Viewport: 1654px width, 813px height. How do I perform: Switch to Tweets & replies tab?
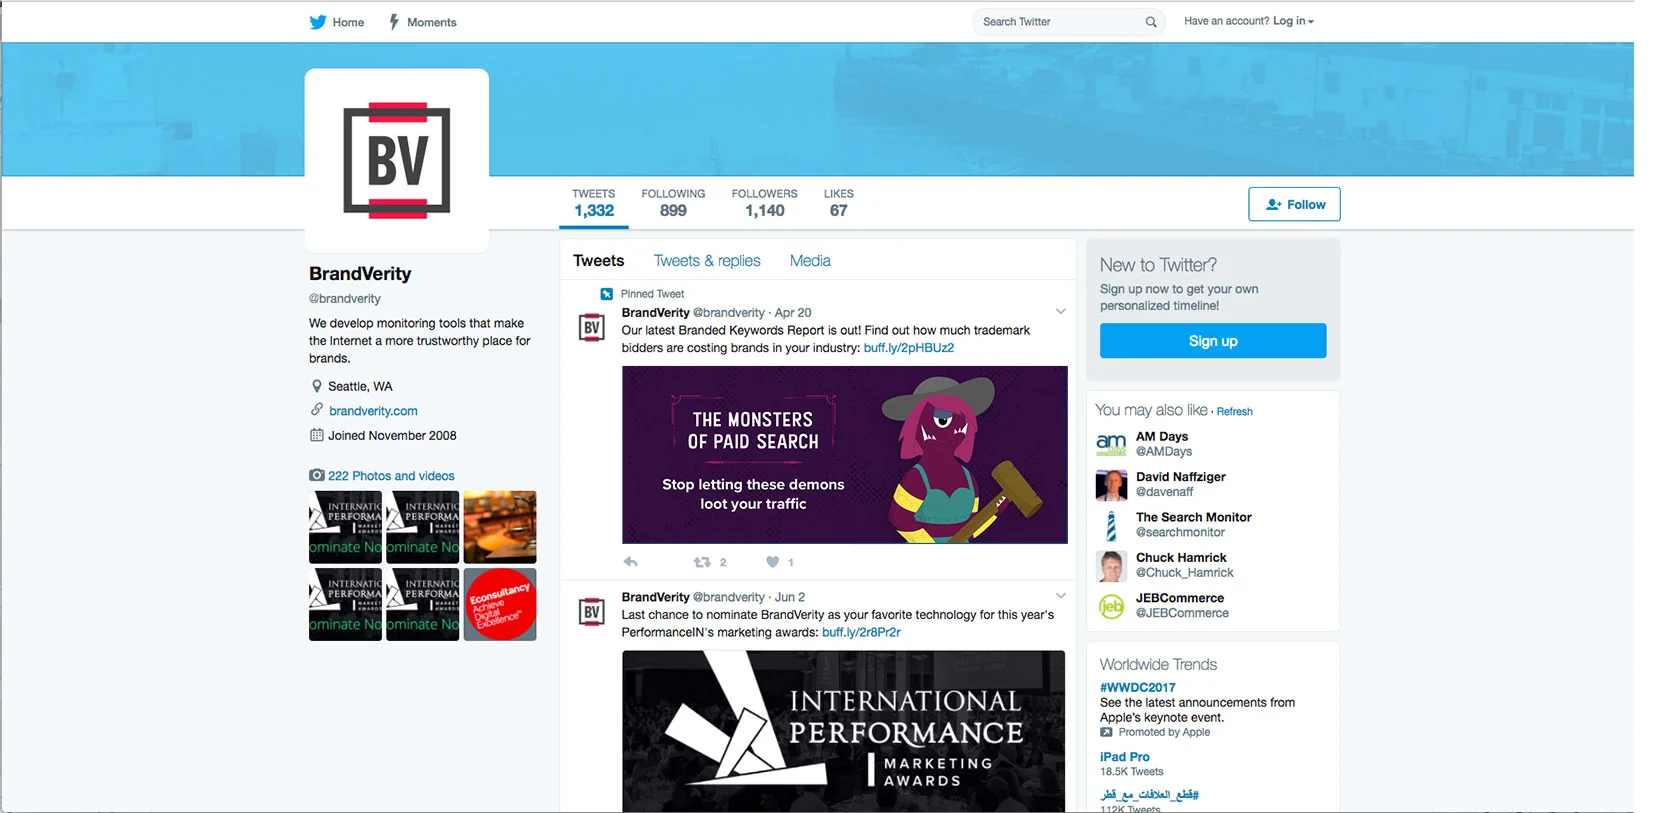click(x=707, y=261)
